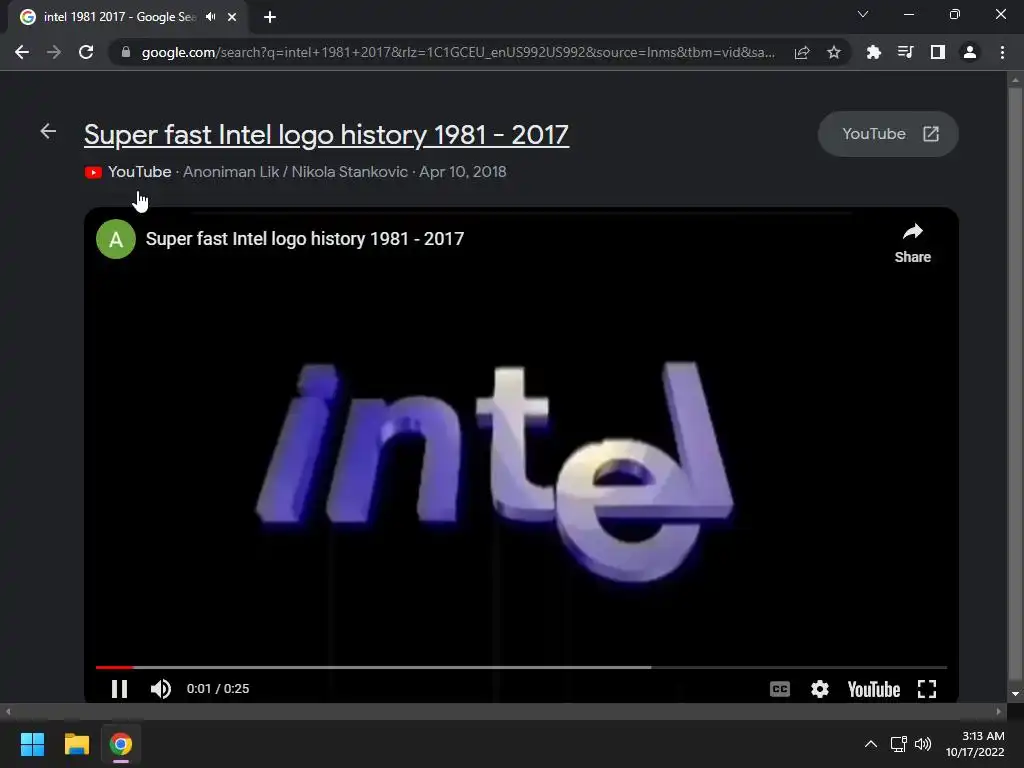The height and width of the screenshot is (768, 1024).
Task: Show hidden system tray icons
Action: (871, 744)
